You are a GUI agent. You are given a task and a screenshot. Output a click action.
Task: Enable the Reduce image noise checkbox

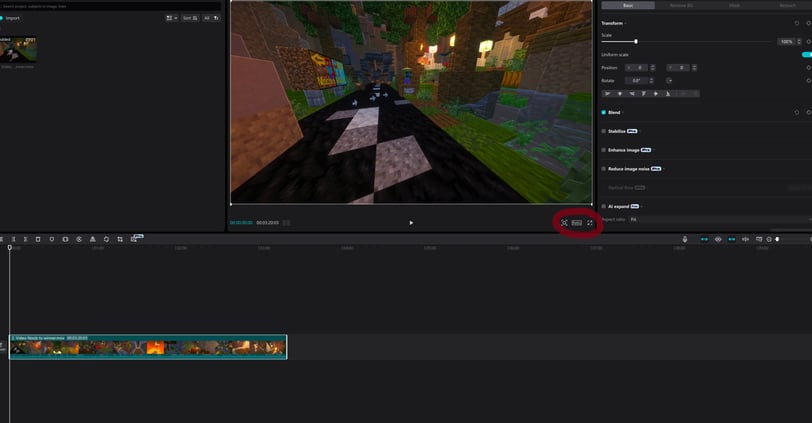(x=603, y=169)
